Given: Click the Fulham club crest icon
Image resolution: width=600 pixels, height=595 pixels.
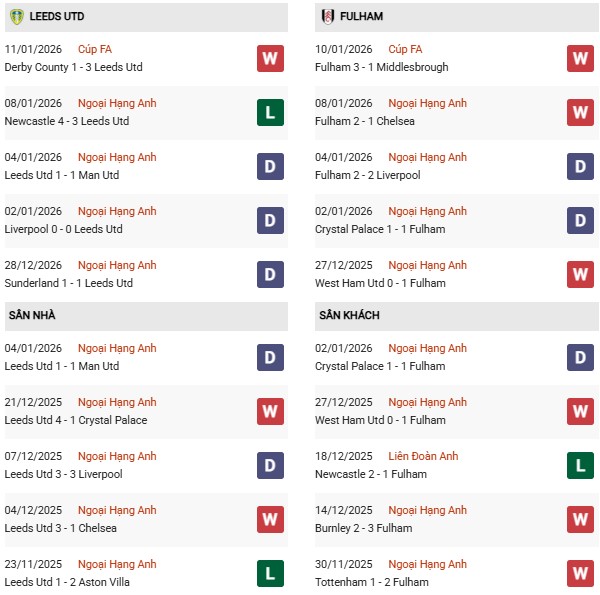Looking at the screenshot, I should pos(327,17).
